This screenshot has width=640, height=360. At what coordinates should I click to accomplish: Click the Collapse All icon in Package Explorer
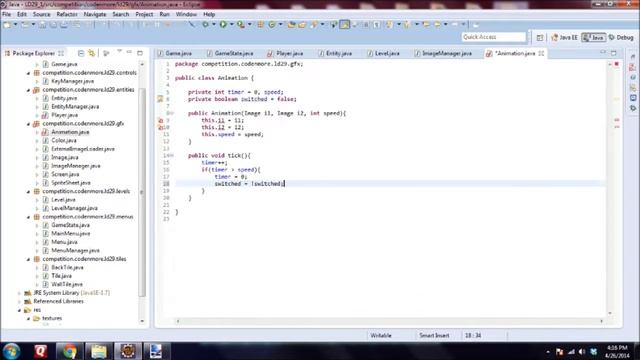[x=81, y=53]
